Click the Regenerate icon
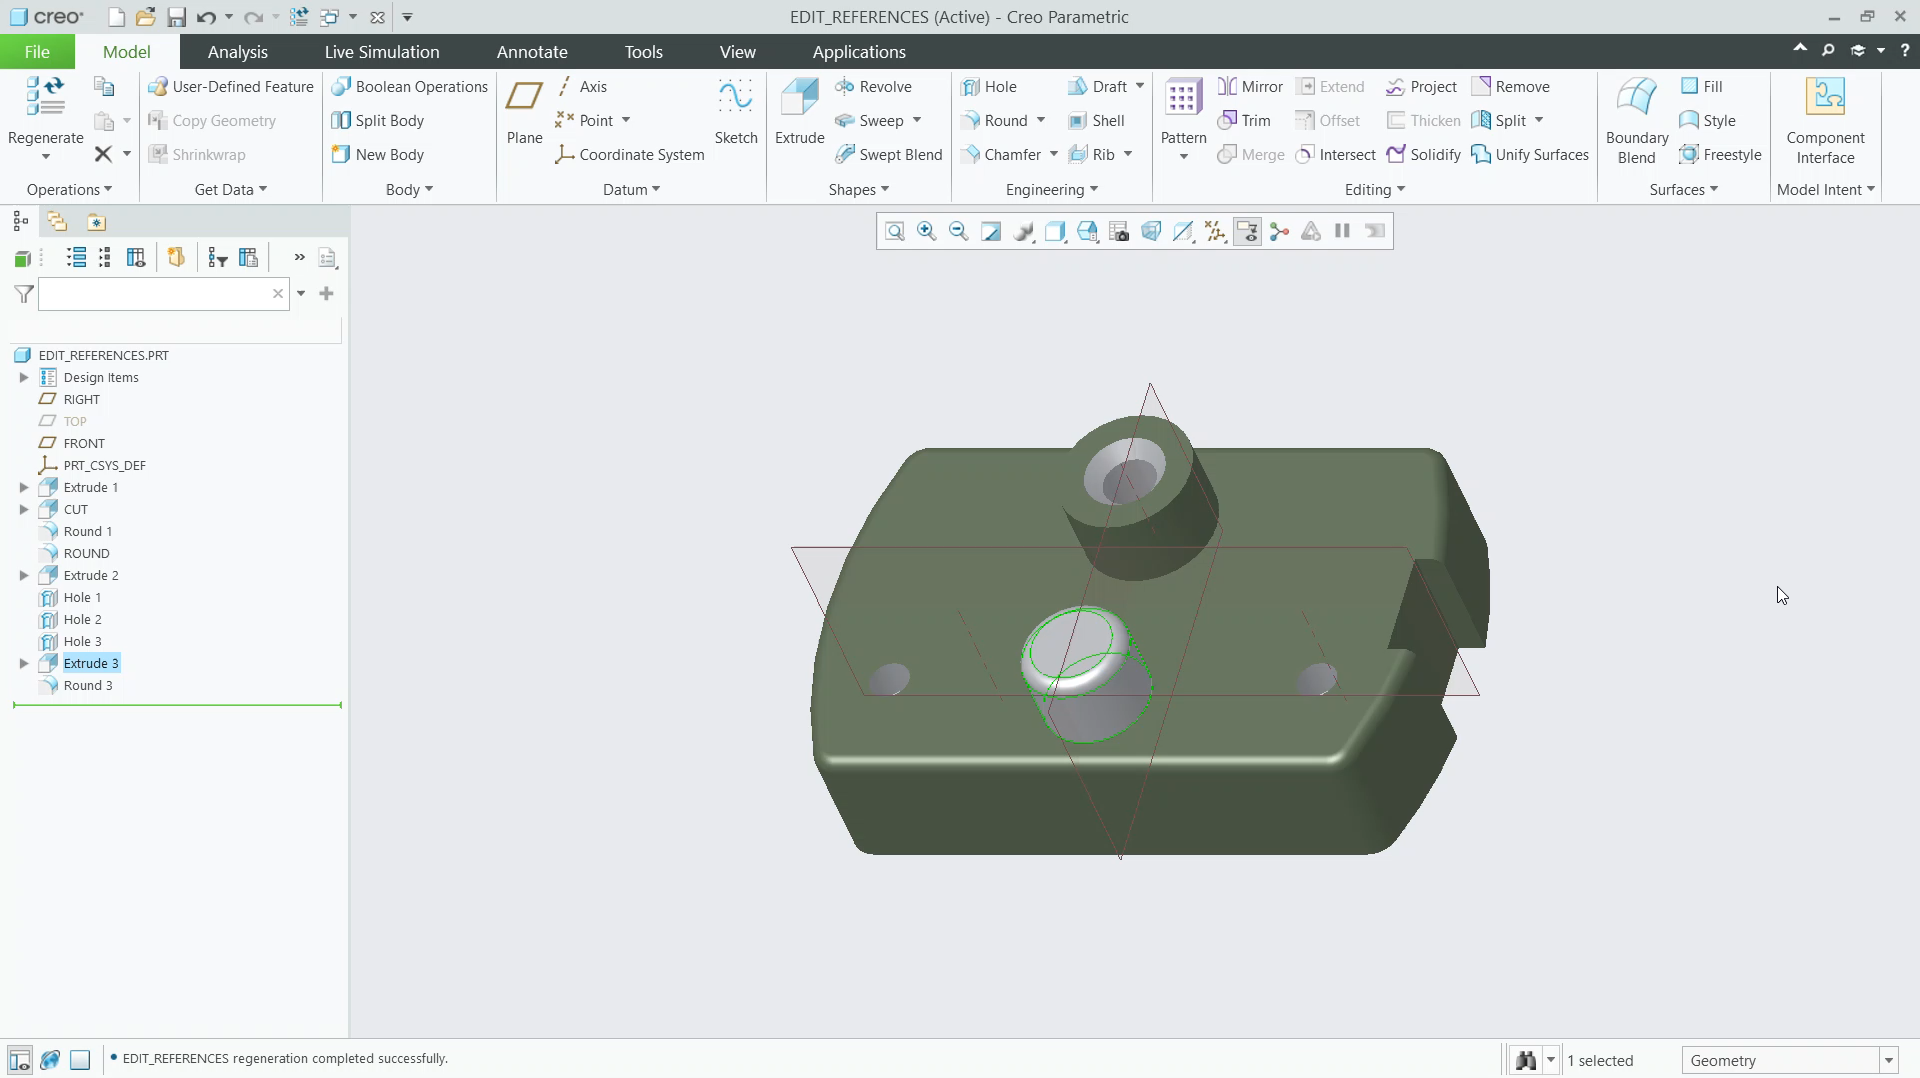The width and height of the screenshot is (1920, 1078). 45,96
